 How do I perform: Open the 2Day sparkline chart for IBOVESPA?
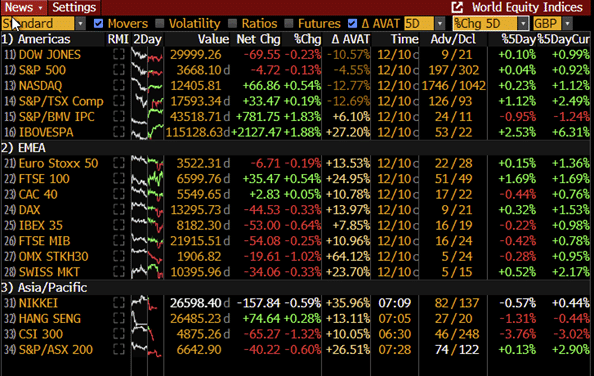pyautogui.click(x=147, y=132)
